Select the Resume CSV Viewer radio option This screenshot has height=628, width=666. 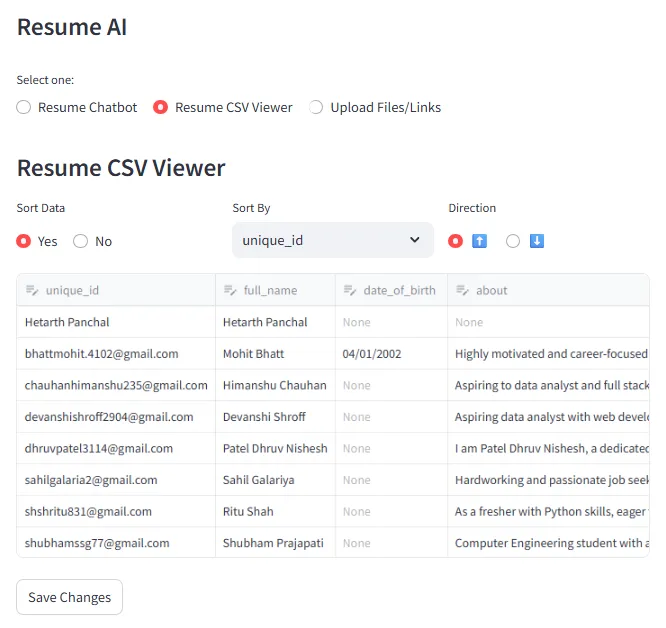160,107
